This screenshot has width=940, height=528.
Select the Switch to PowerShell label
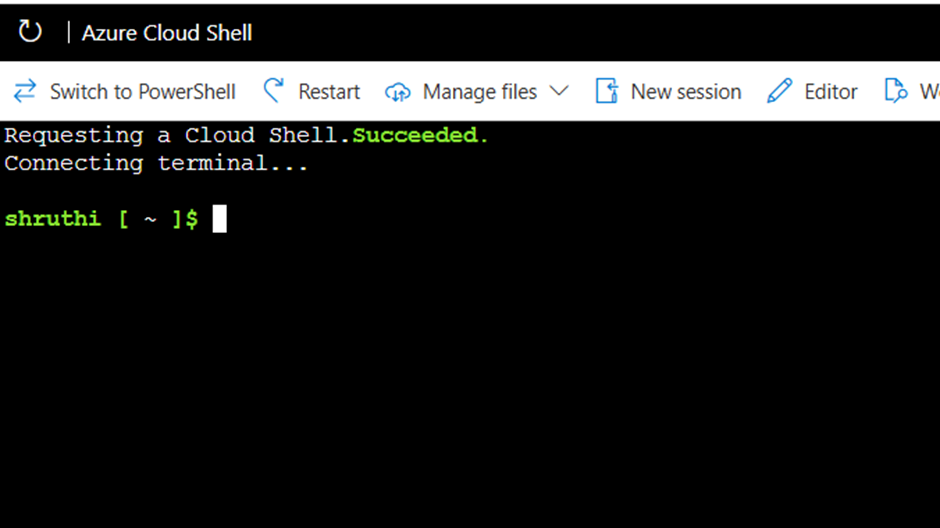[x=143, y=92]
